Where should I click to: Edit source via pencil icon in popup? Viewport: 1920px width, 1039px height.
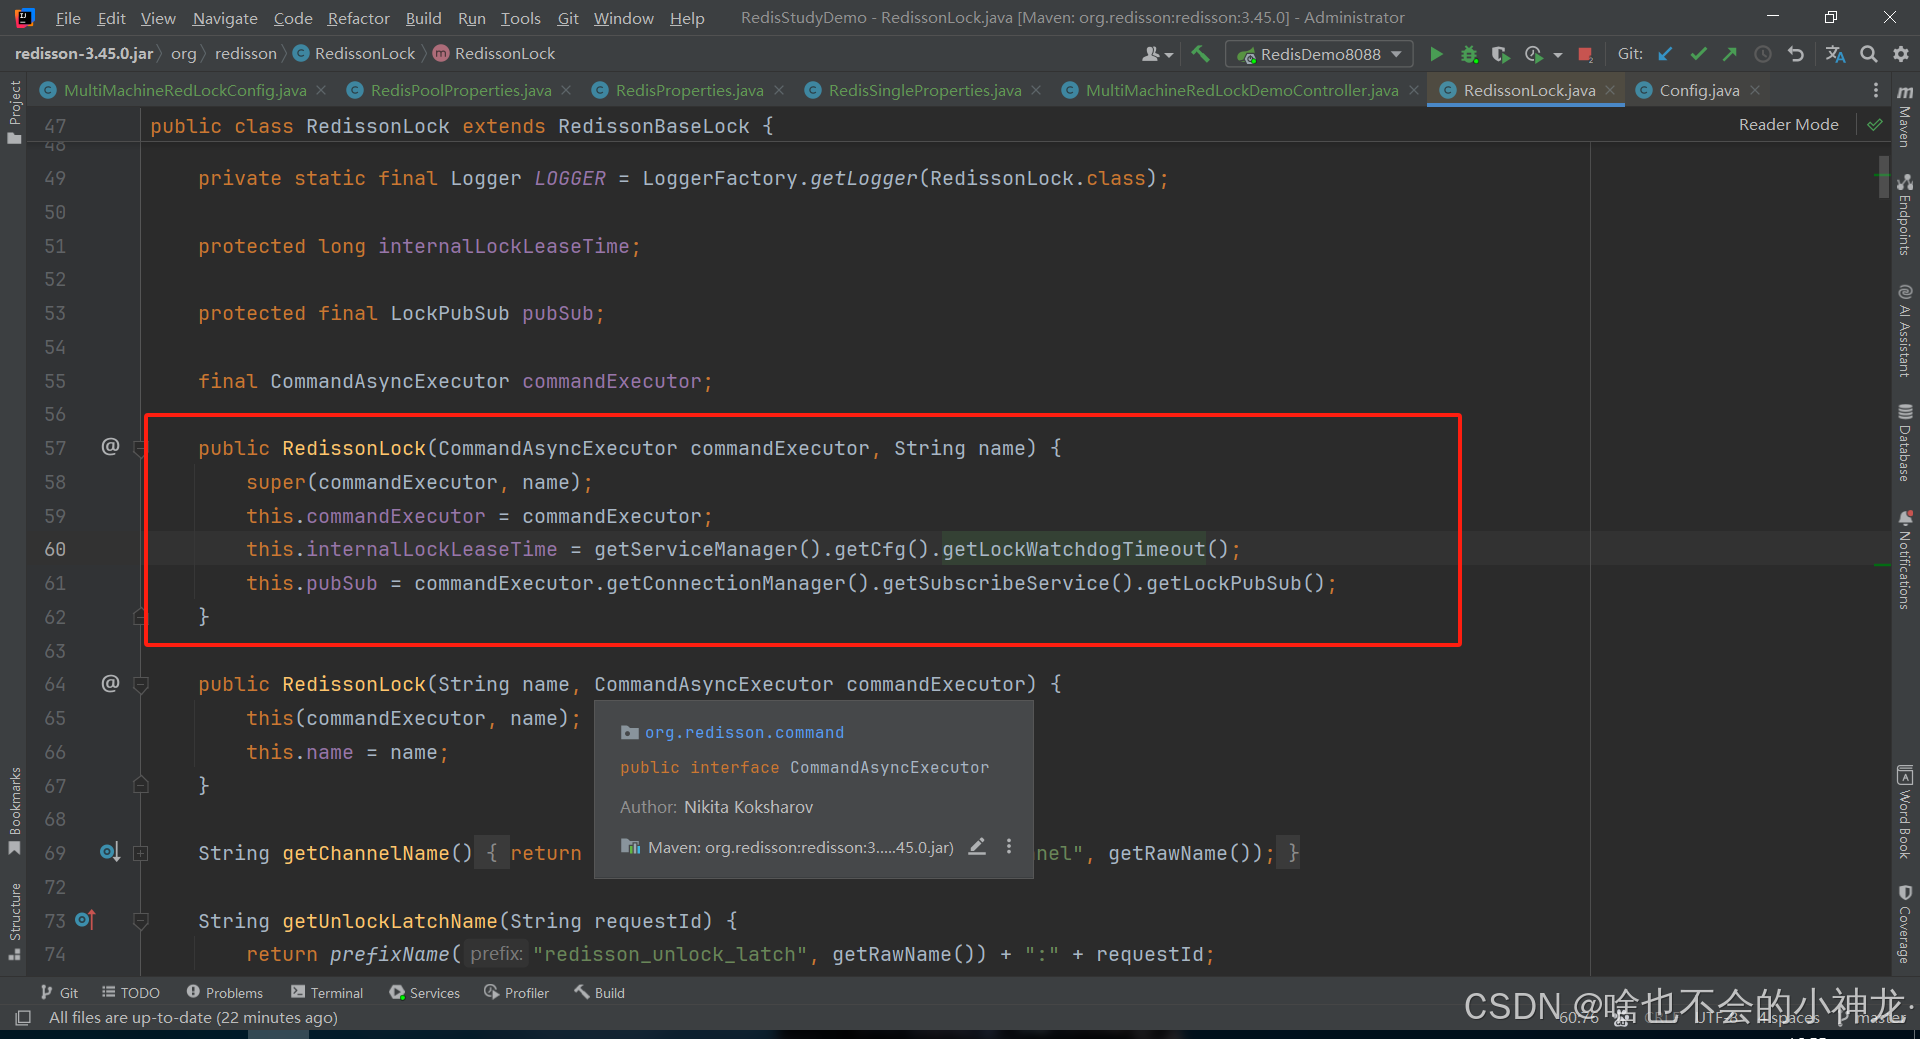pos(977,846)
